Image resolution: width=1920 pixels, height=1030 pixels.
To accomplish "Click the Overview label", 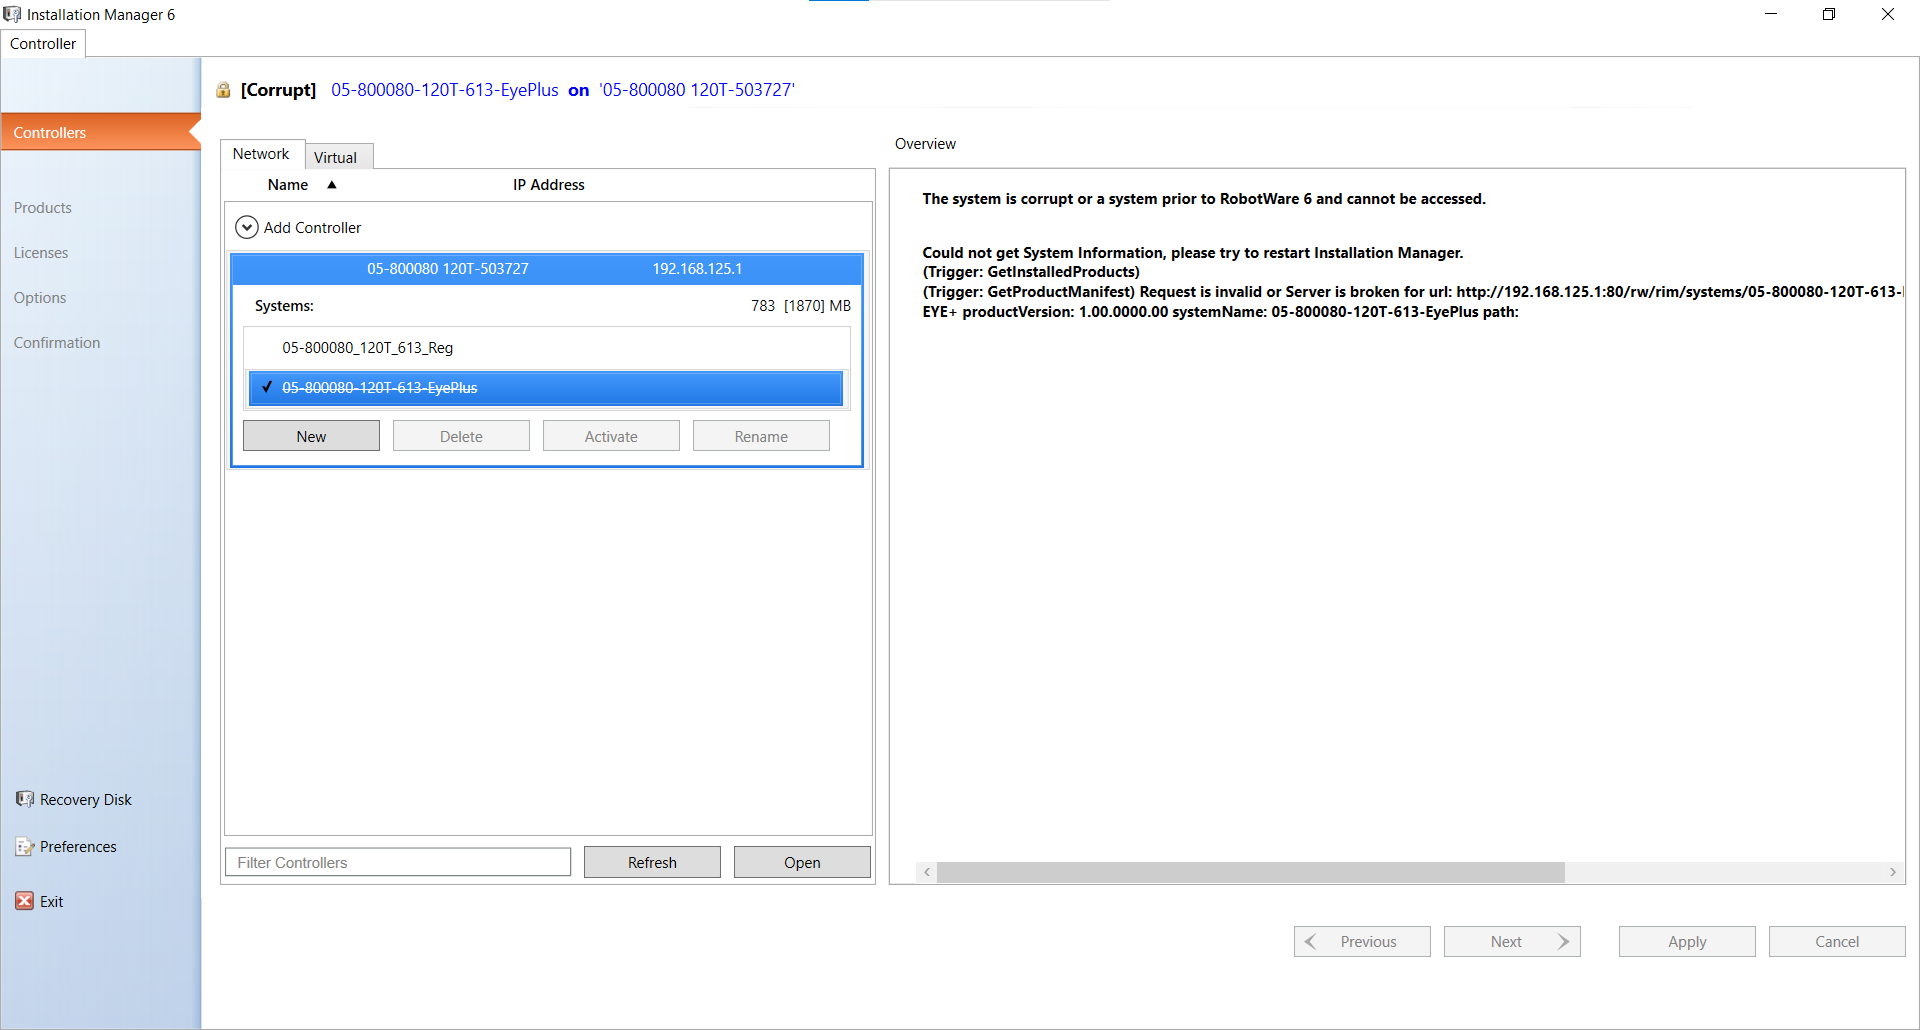I will coord(925,144).
